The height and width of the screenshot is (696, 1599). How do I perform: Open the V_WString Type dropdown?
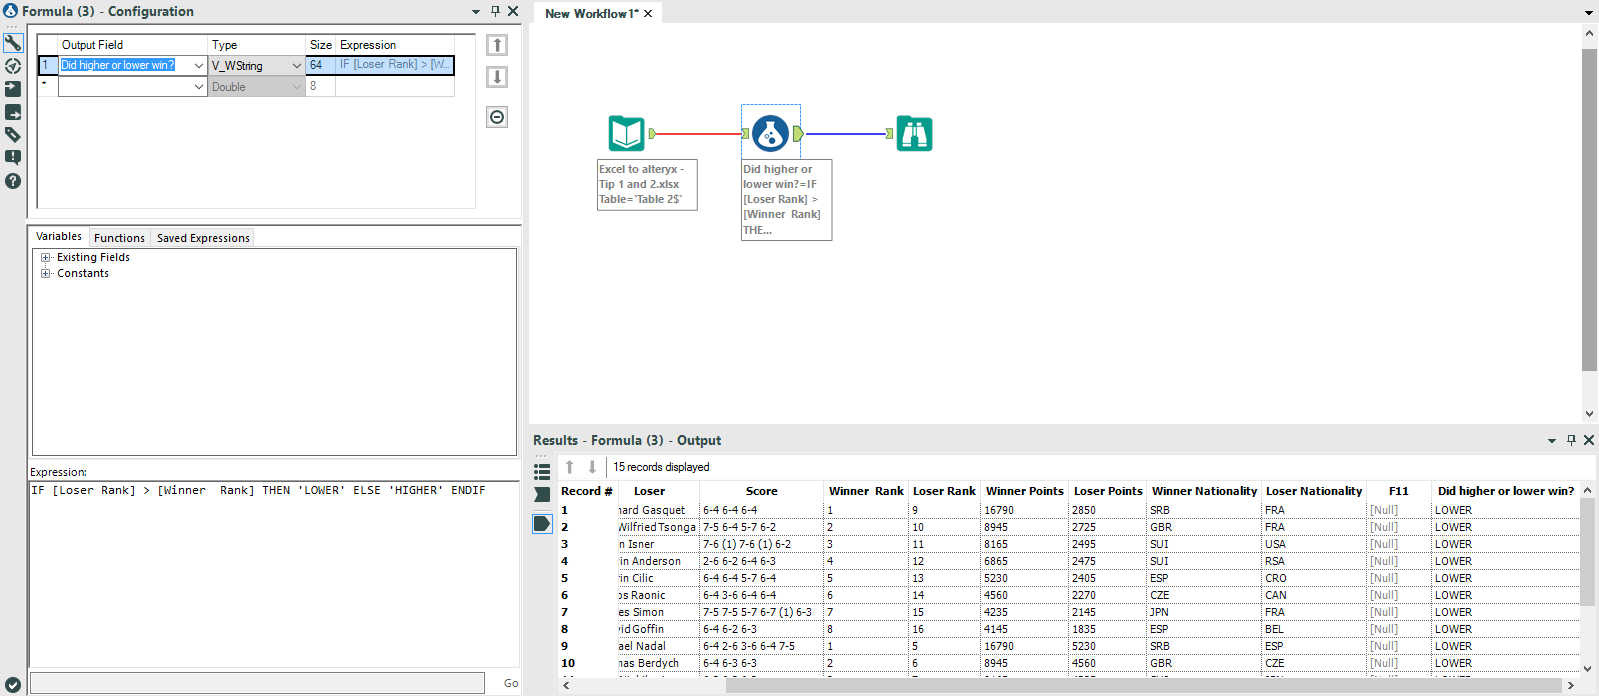[296, 65]
